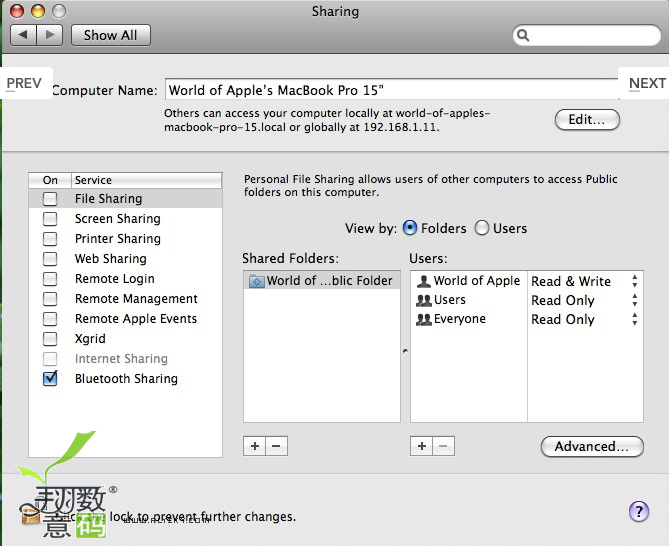Select the Web Sharing service name

coord(111,258)
